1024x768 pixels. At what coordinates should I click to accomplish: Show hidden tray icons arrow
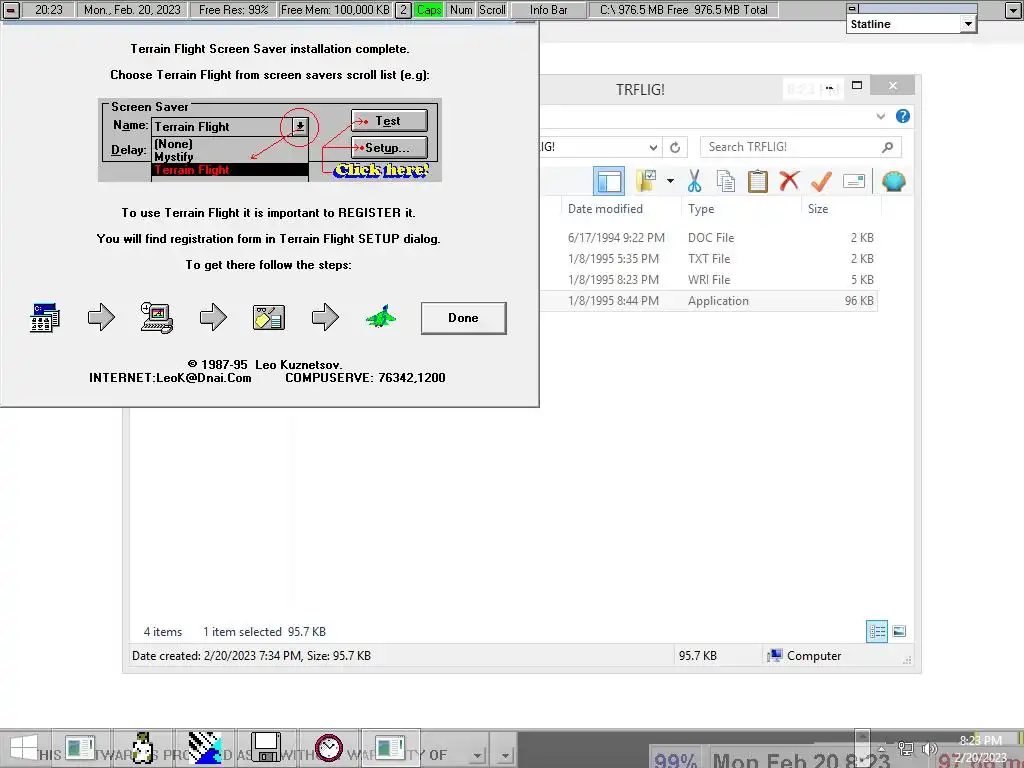[882, 748]
